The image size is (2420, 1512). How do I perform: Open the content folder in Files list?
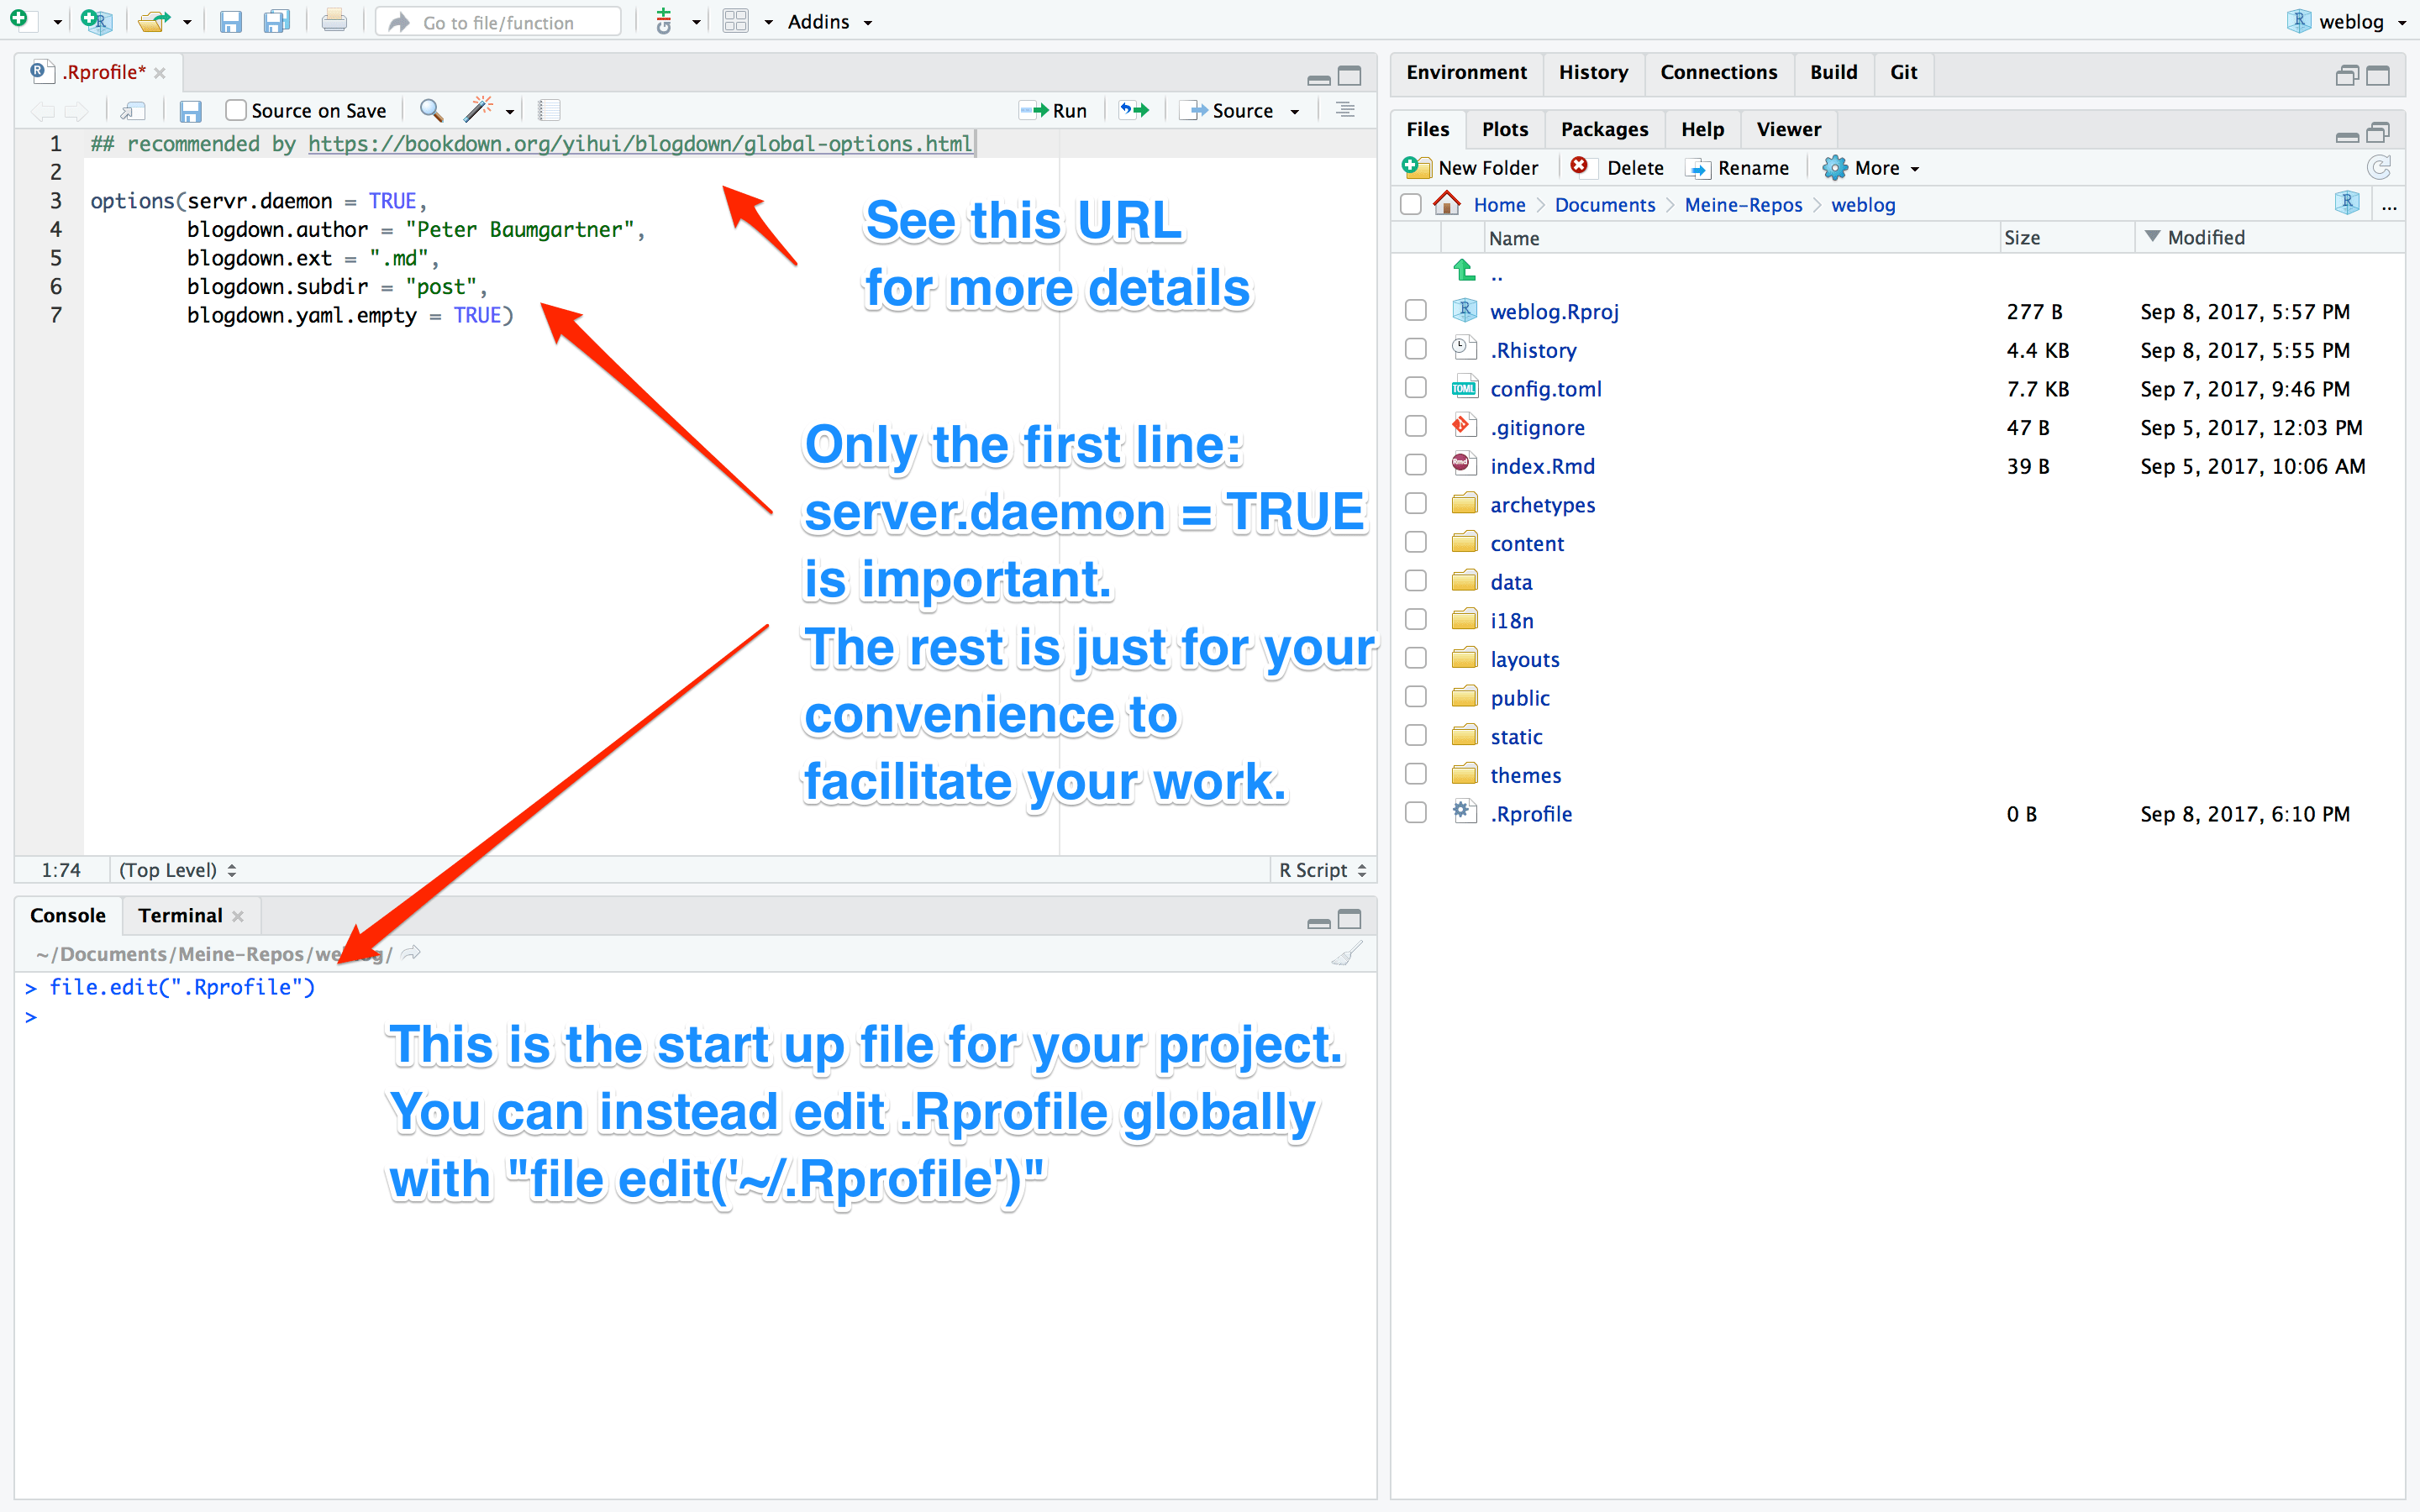pyautogui.click(x=1526, y=543)
